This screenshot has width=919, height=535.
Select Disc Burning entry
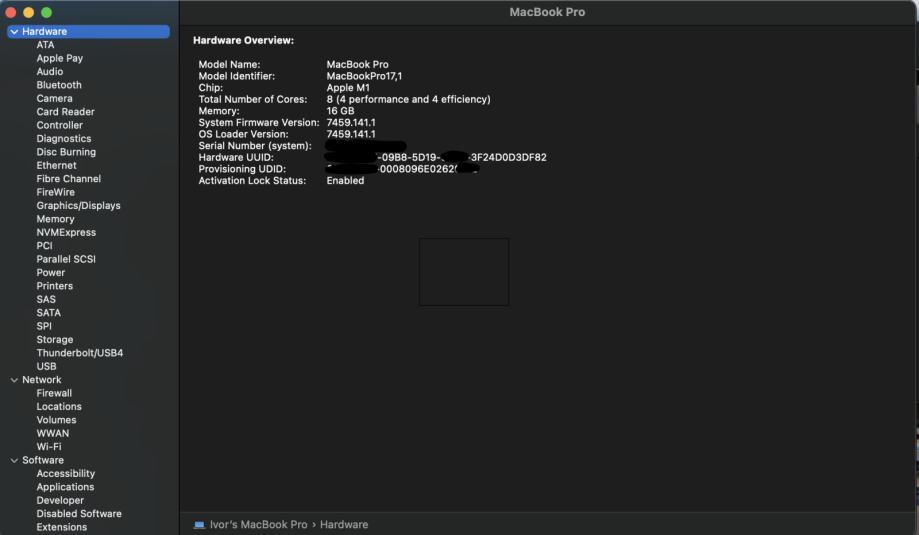click(66, 152)
